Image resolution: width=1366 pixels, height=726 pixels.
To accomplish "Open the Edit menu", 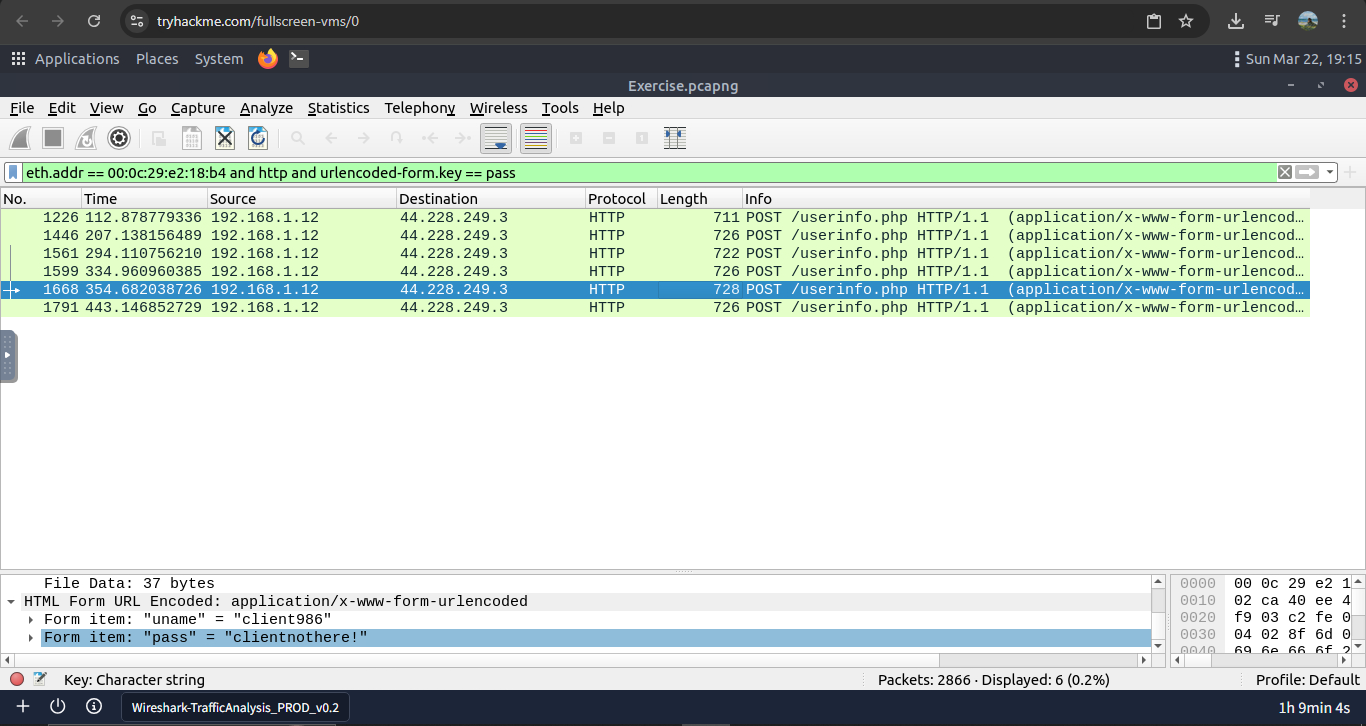I will [62, 108].
